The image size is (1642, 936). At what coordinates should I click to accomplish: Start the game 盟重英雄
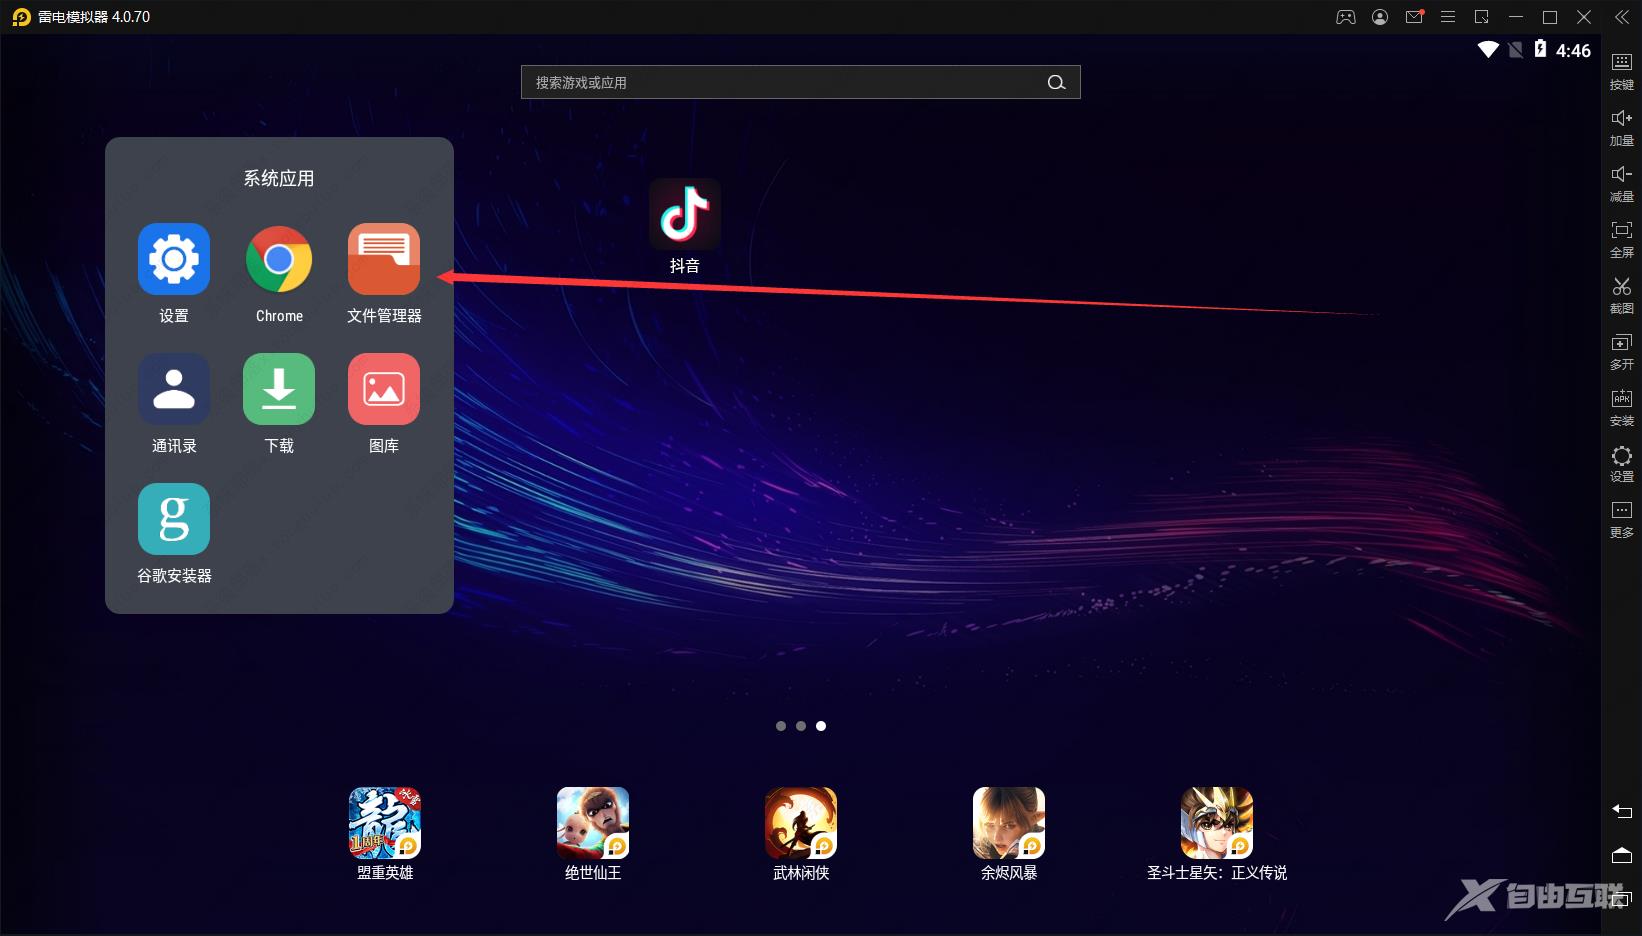[x=385, y=823]
